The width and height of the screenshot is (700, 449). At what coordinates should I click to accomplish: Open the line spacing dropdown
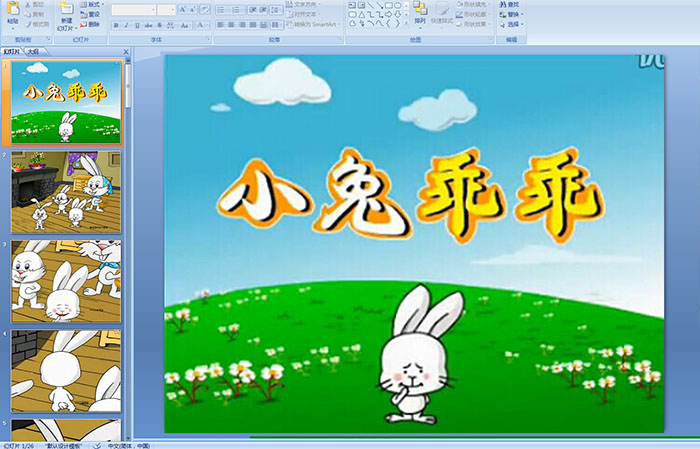click(277, 10)
